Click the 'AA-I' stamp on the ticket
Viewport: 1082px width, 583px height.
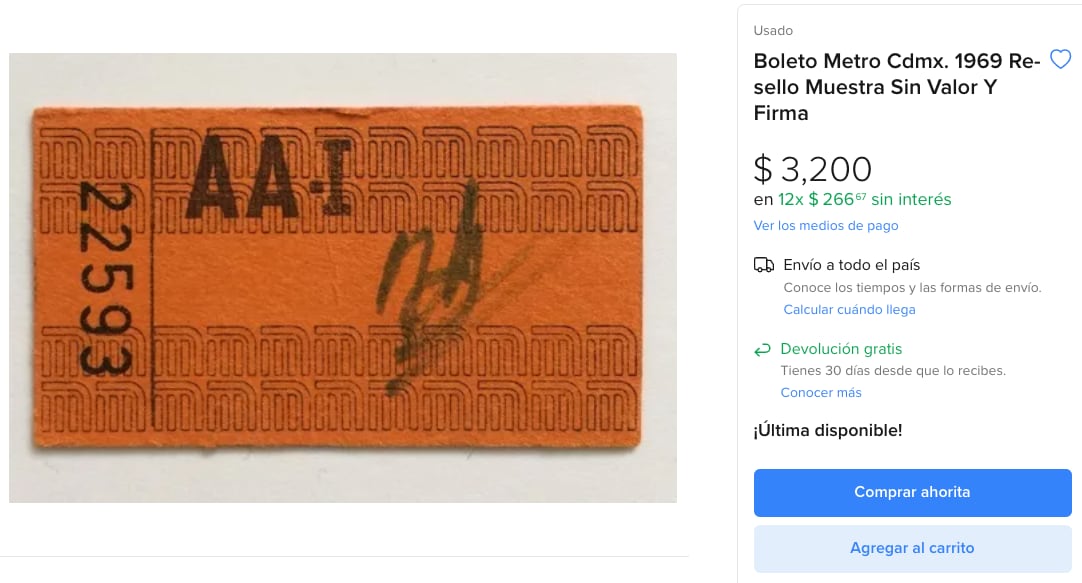coord(272,176)
